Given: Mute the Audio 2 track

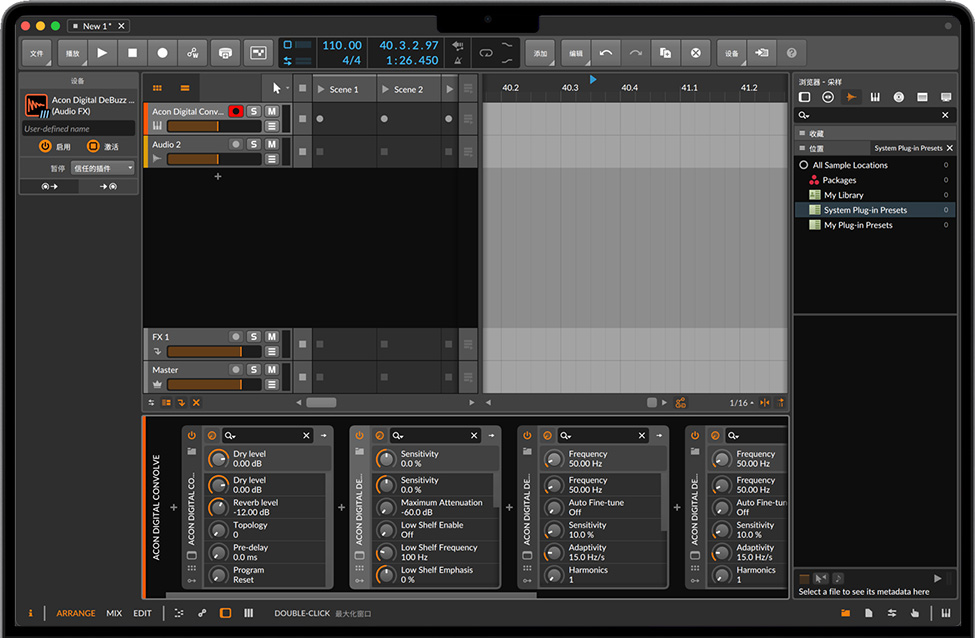Looking at the screenshot, I should pos(271,144).
